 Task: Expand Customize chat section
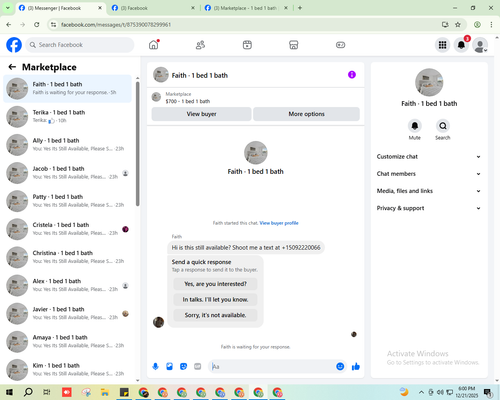pos(429,157)
